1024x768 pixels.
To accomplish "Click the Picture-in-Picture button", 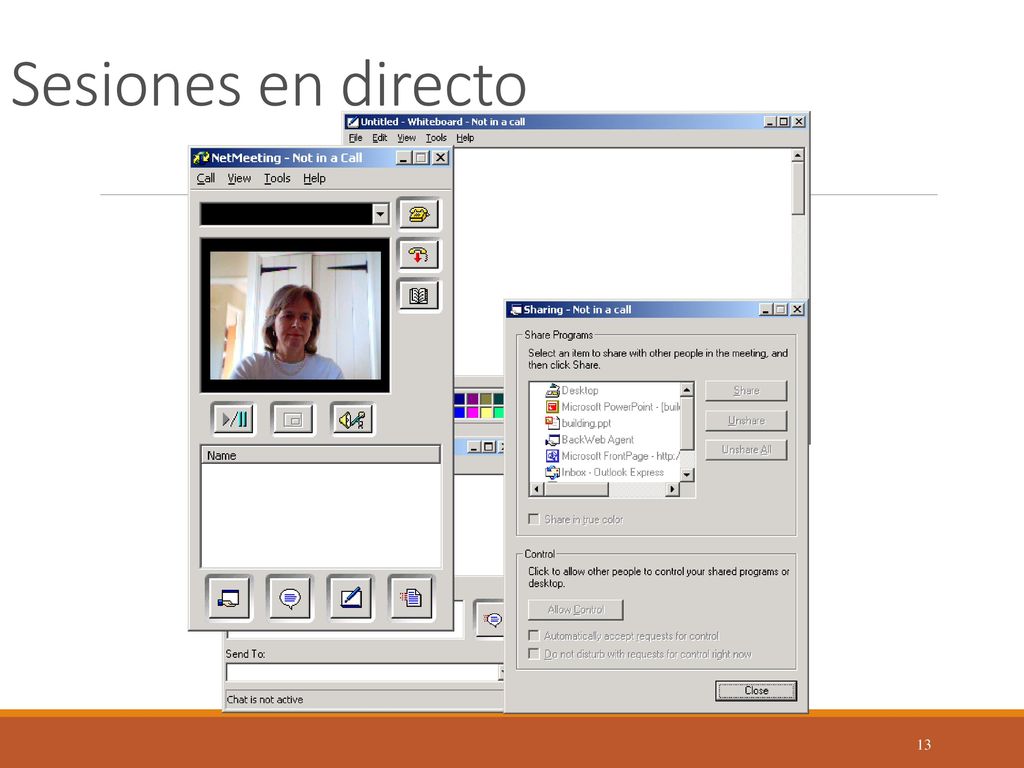I will pyautogui.click(x=293, y=419).
